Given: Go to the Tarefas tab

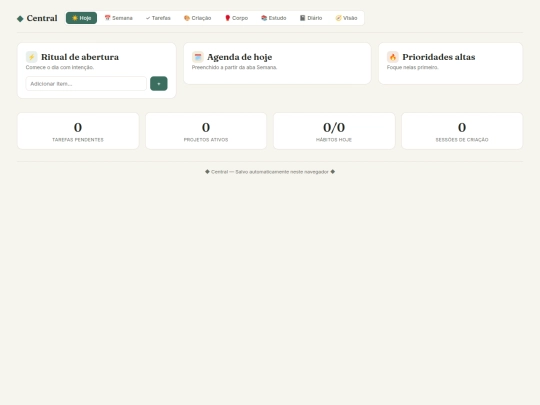Looking at the screenshot, I should coord(158,18).
